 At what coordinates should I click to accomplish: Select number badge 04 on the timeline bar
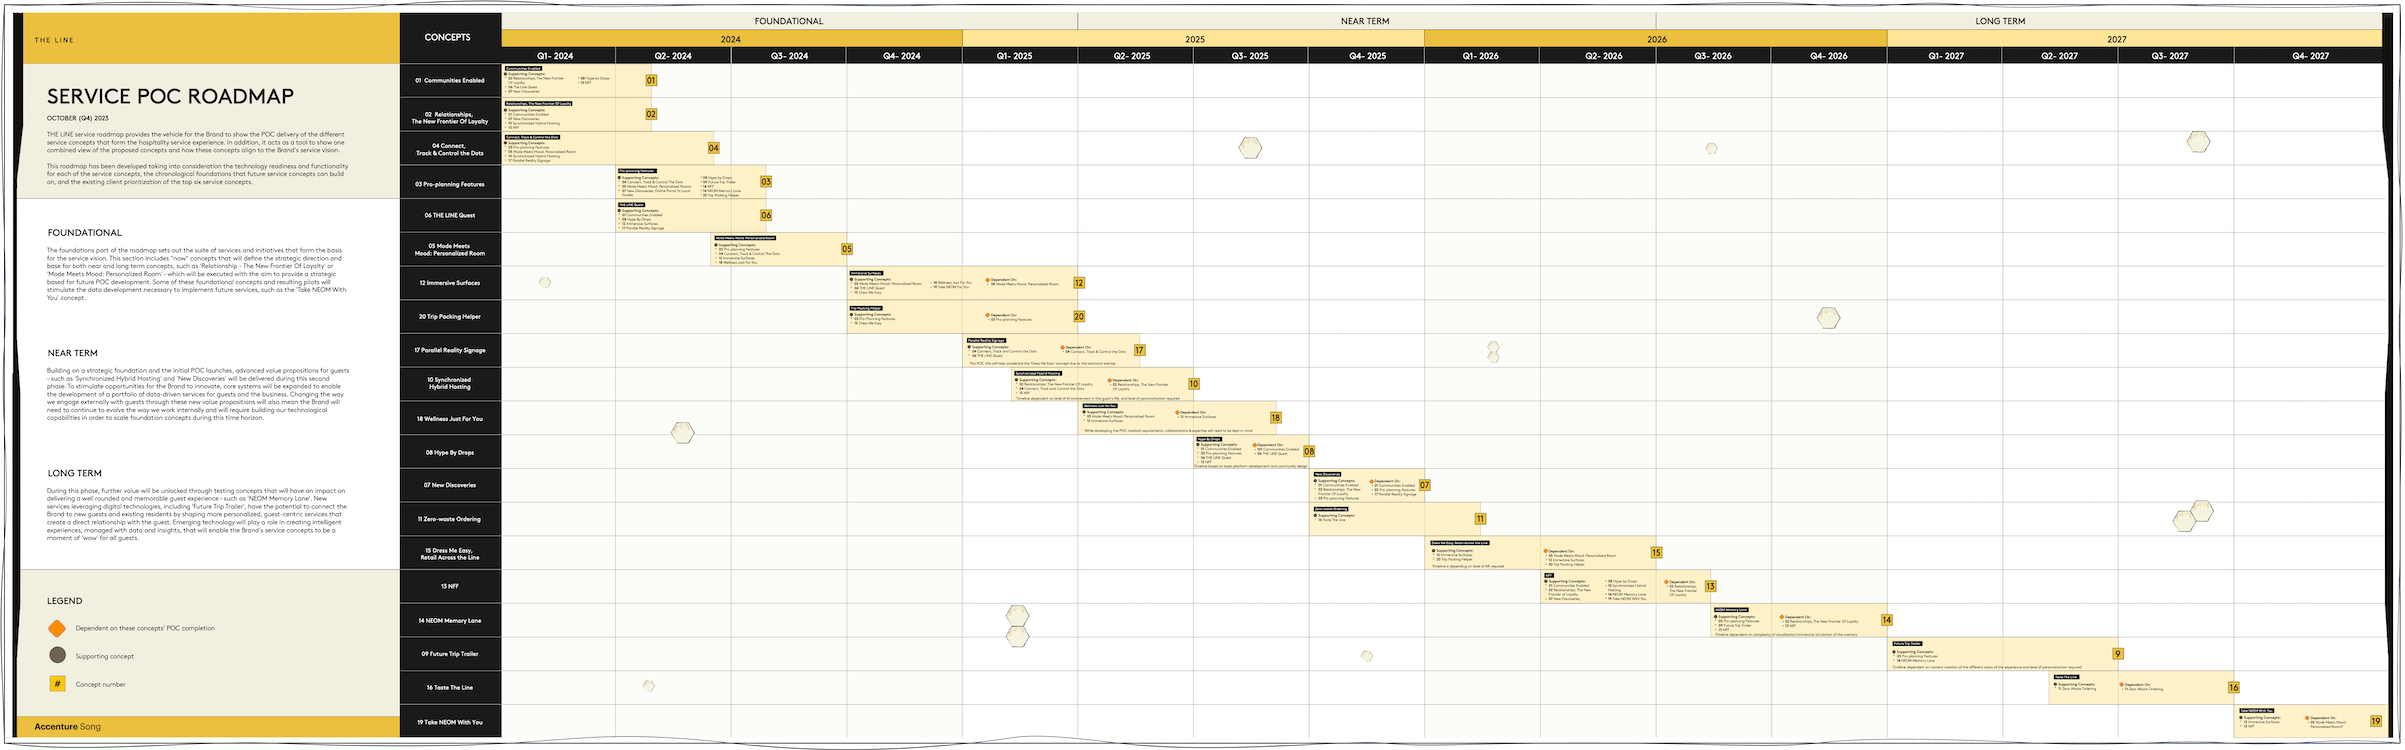coord(713,148)
